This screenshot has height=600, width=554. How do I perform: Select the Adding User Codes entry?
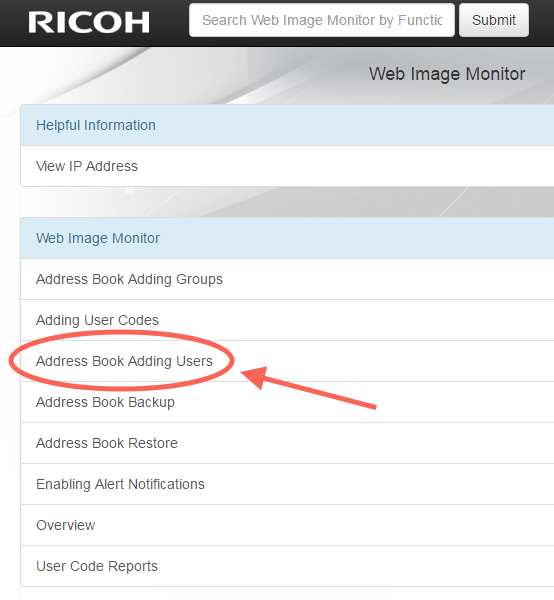[287, 320]
